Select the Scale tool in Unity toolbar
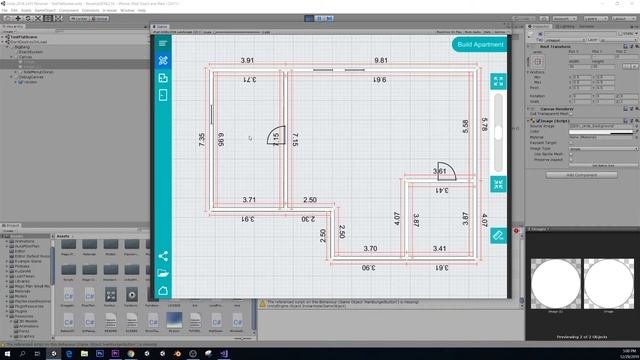The image size is (640, 360). coord(38,18)
